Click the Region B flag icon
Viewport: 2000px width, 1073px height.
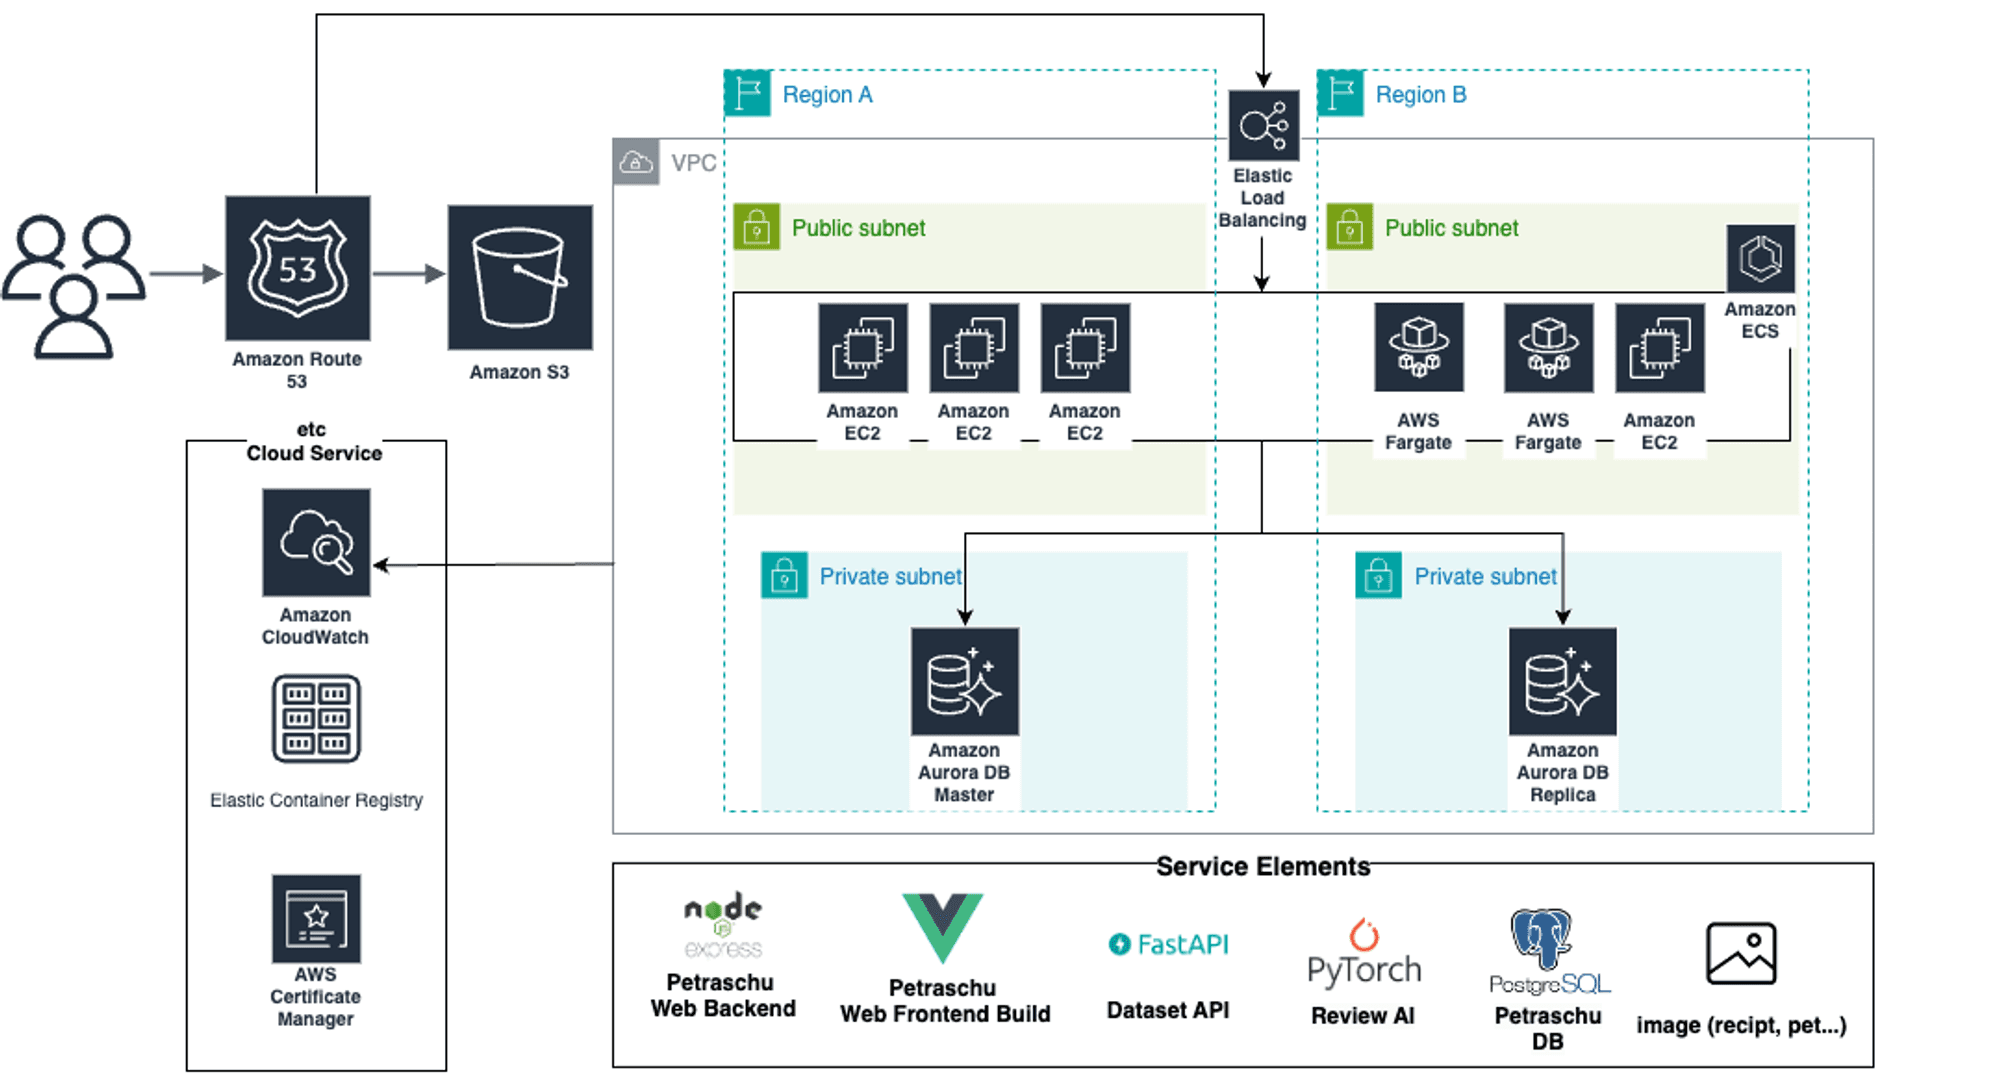tap(1340, 93)
